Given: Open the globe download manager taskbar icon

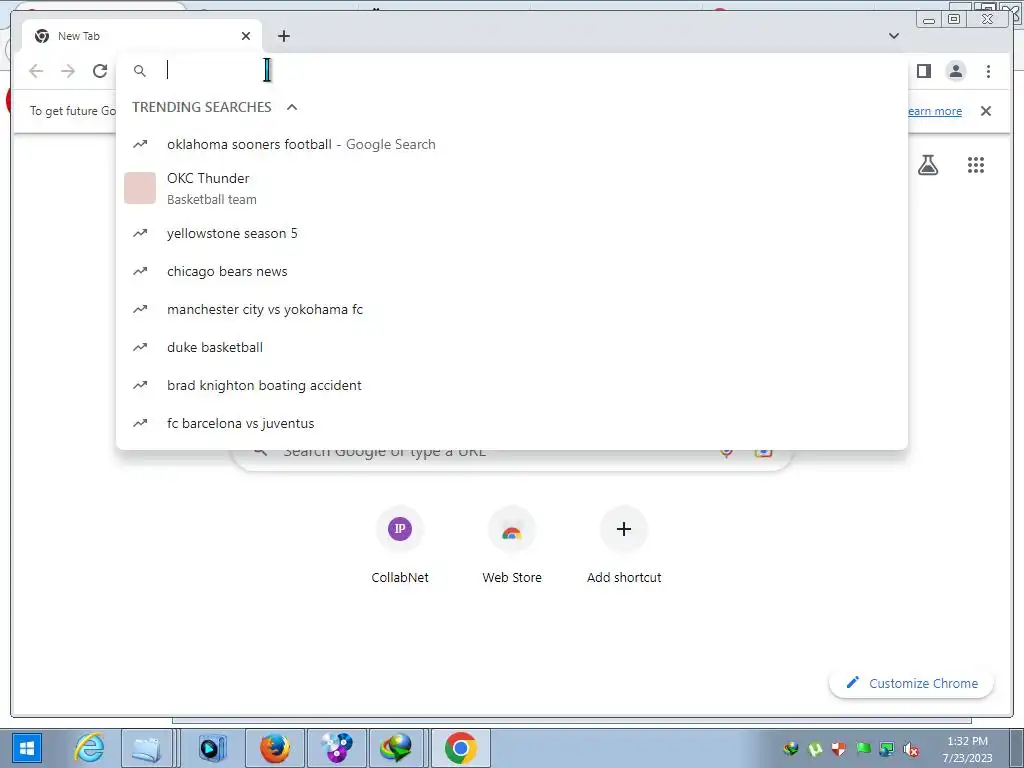Looking at the screenshot, I should click(396, 748).
